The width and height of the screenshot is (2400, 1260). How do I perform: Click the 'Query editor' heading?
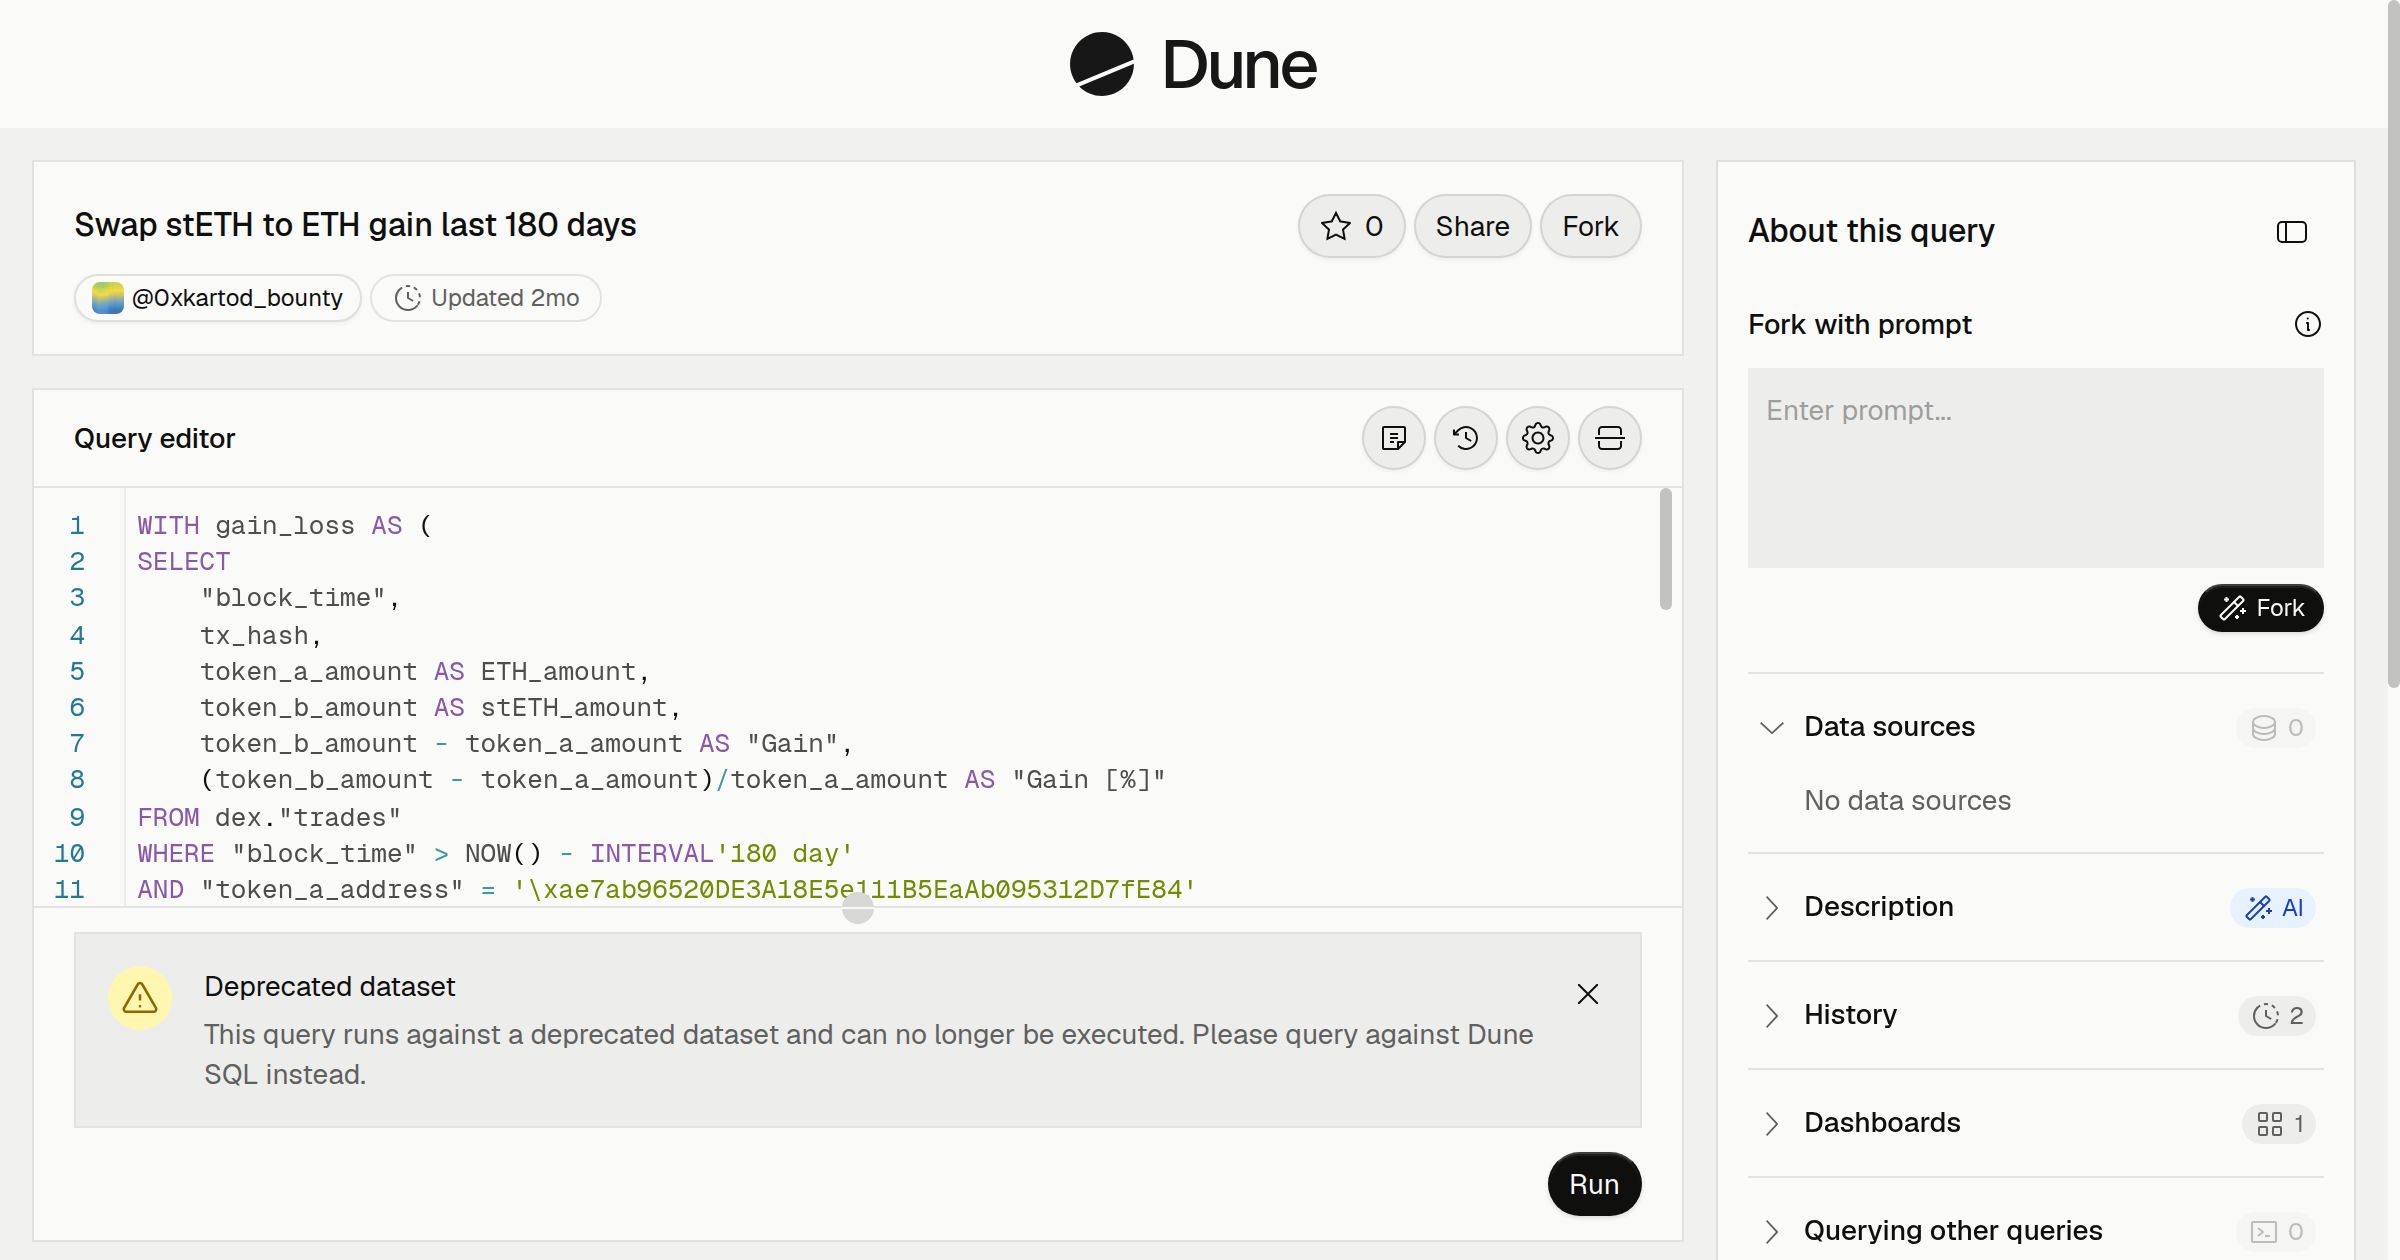click(155, 438)
